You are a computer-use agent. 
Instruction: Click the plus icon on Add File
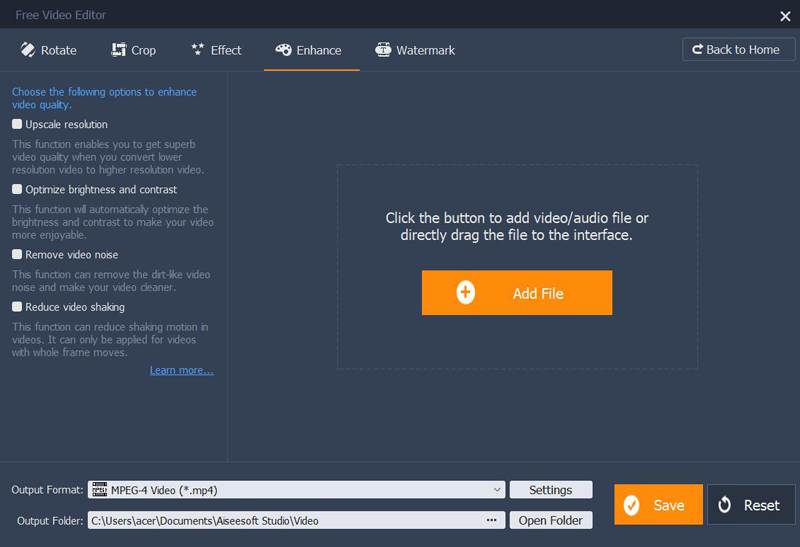465,293
